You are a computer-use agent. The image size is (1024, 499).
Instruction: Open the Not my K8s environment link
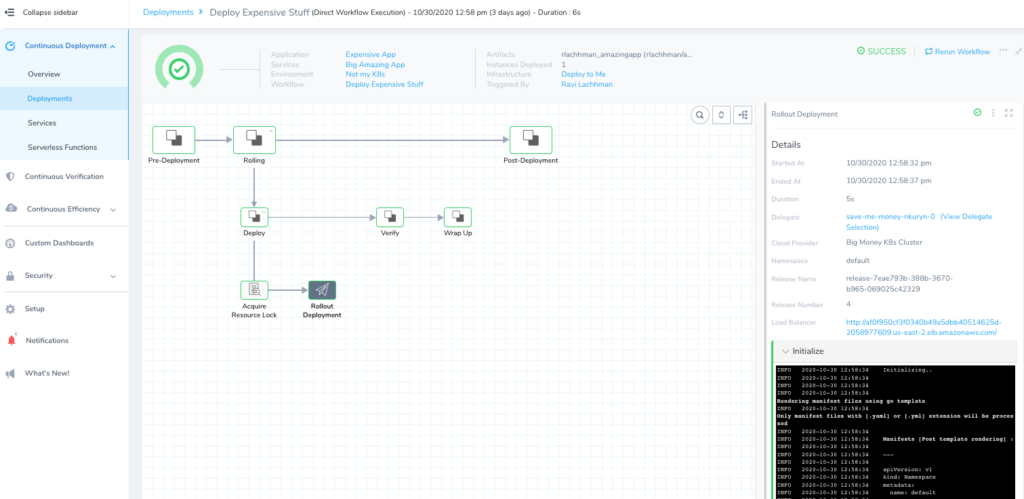coord(365,74)
